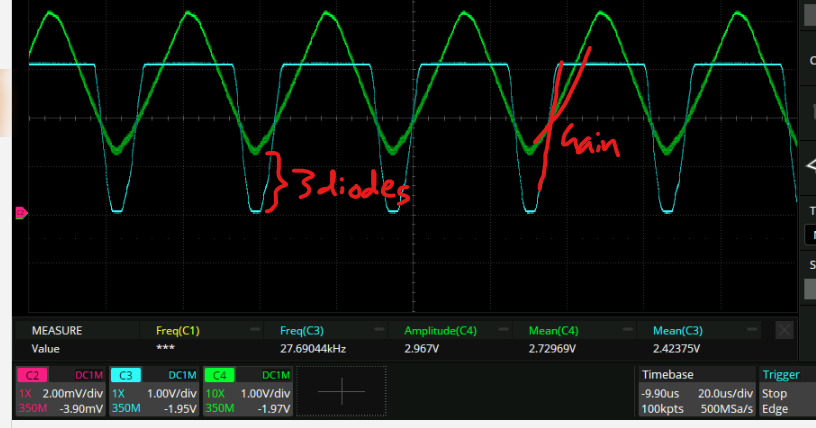Close the MEASURE results panel
The width and height of the screenshot is (816, 428).
785,330
